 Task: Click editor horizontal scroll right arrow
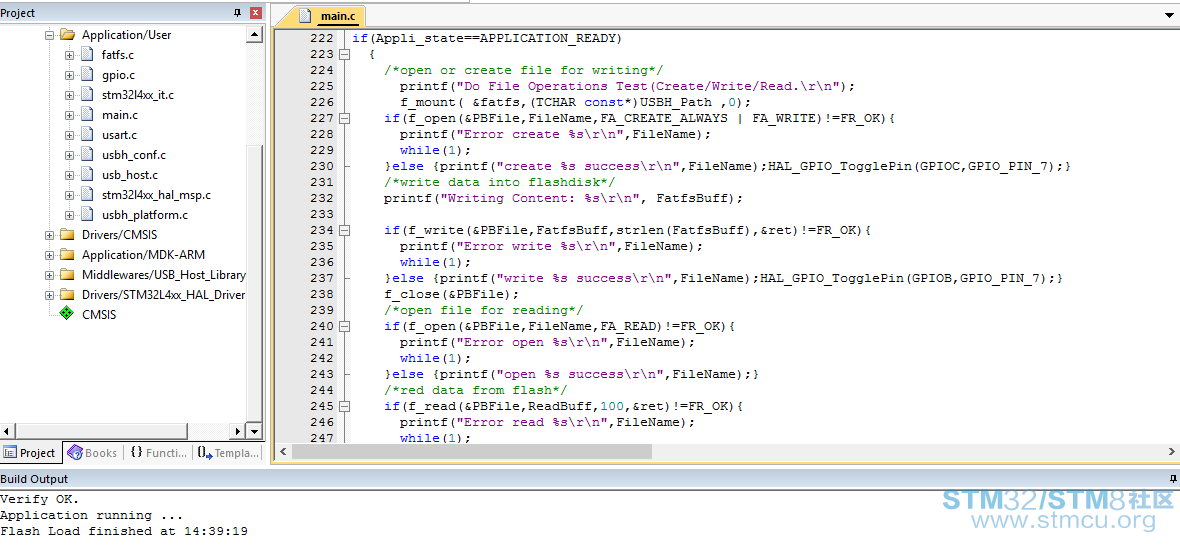1172,451
